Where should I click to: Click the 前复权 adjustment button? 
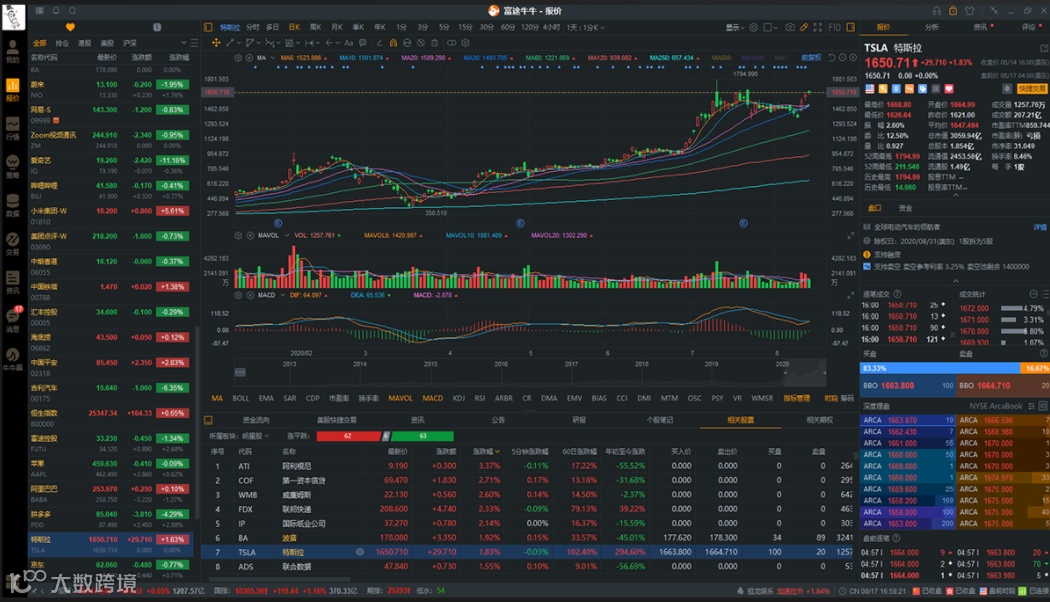coord(811,58)
